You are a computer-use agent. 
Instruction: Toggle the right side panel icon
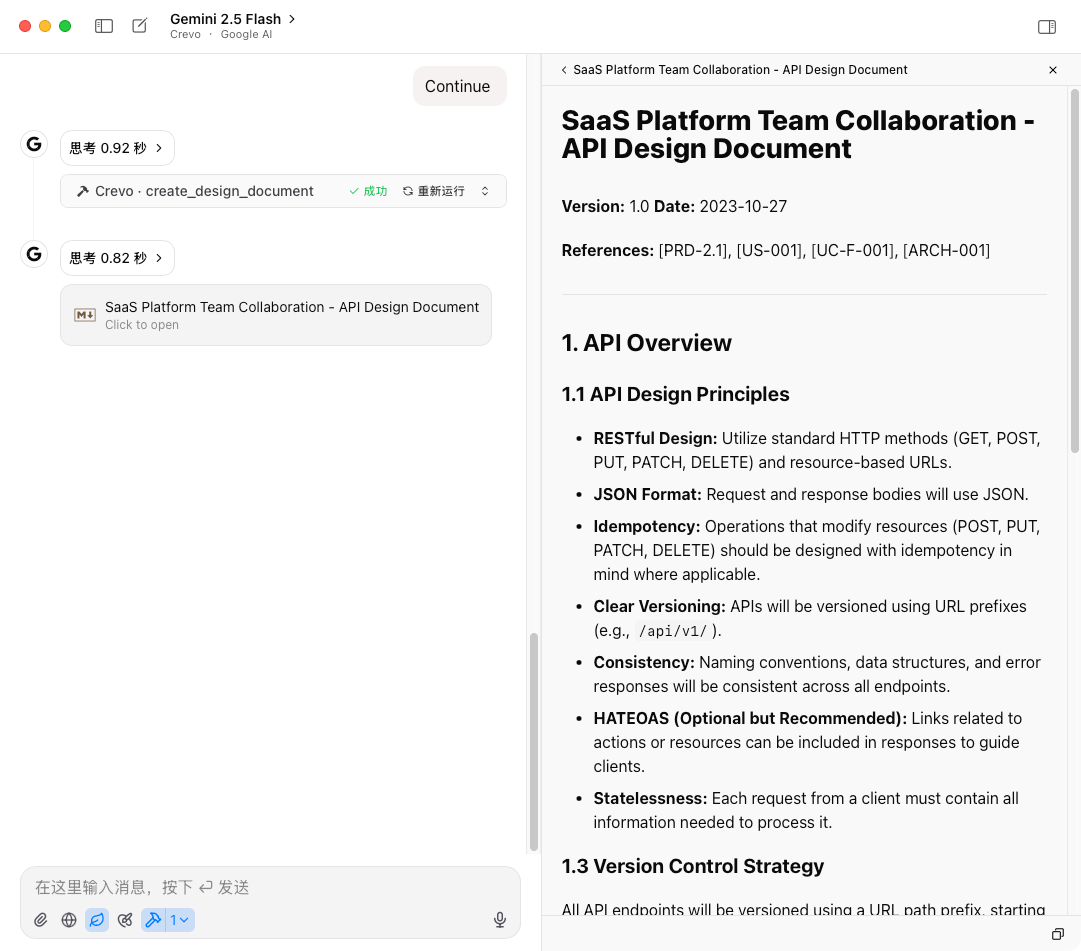[x=1047, y=27]
